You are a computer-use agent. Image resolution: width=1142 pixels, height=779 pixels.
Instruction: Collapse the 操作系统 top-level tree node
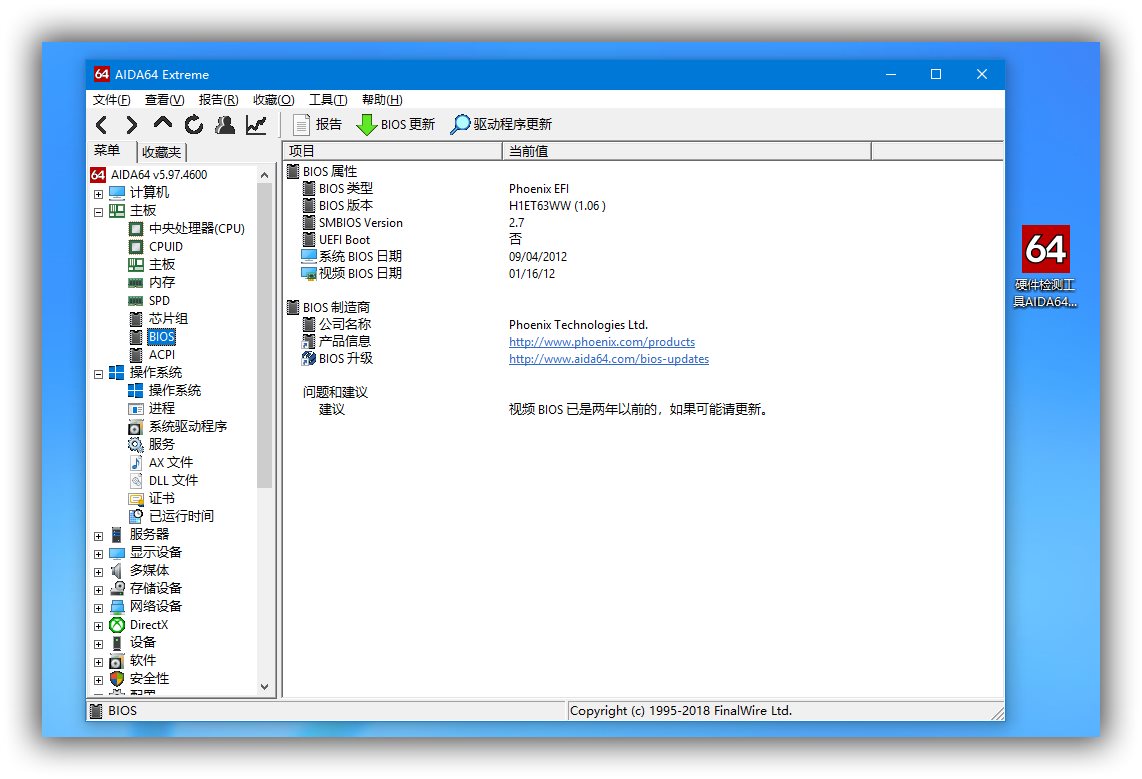98,374
